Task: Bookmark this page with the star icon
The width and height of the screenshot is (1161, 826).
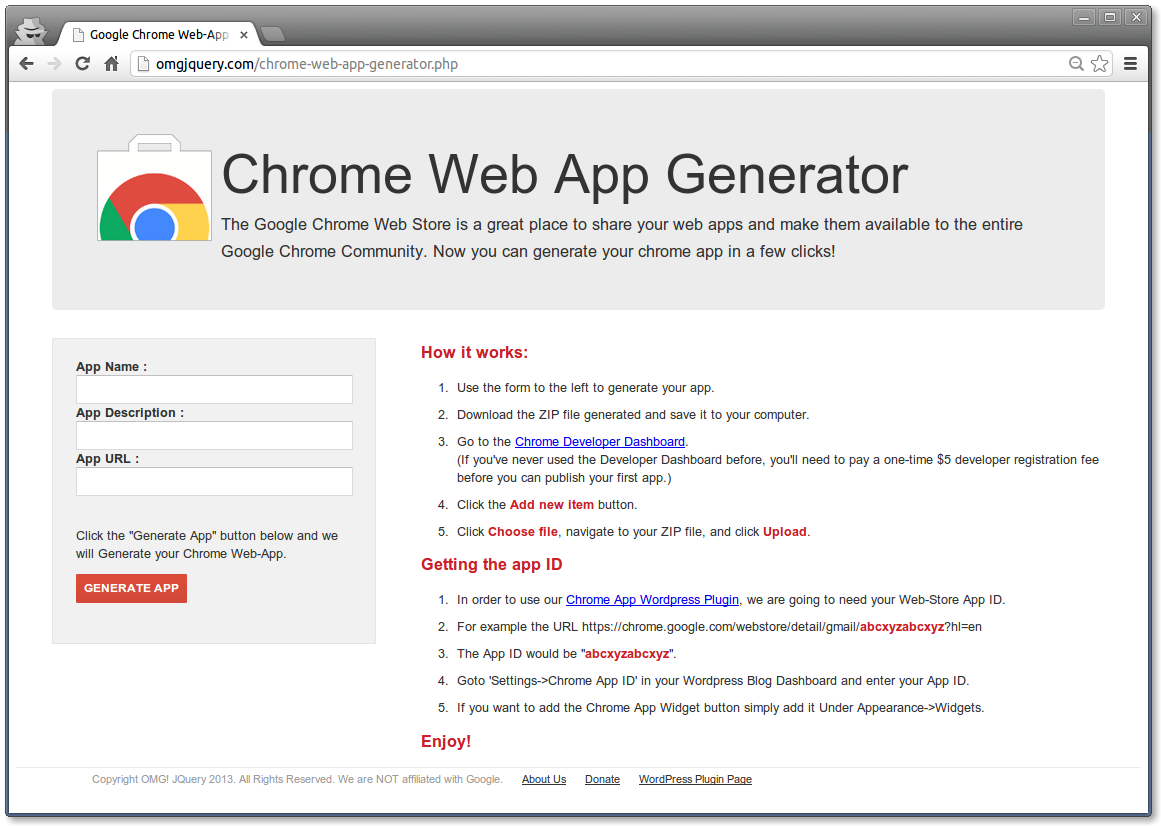Action: [x=1100, y=64]
